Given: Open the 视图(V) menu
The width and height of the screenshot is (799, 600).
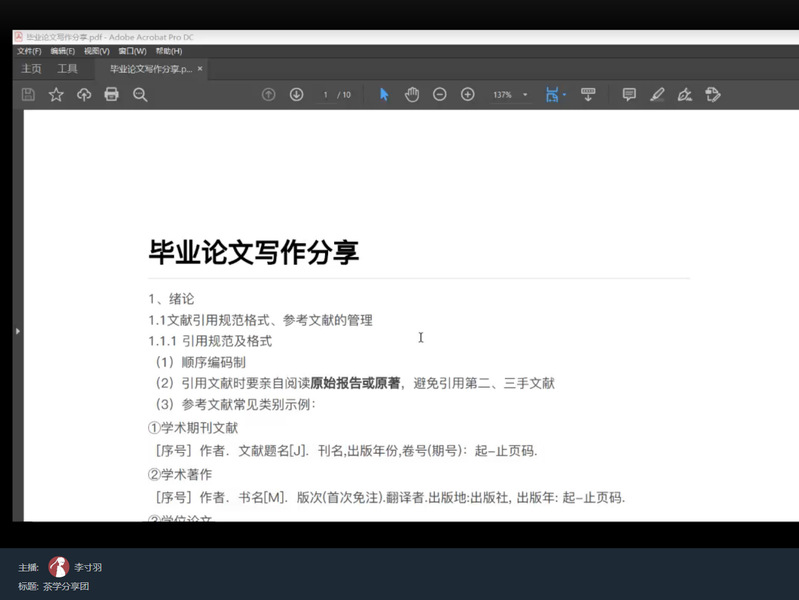Looking at the screenshot, I should click(97, 51).
